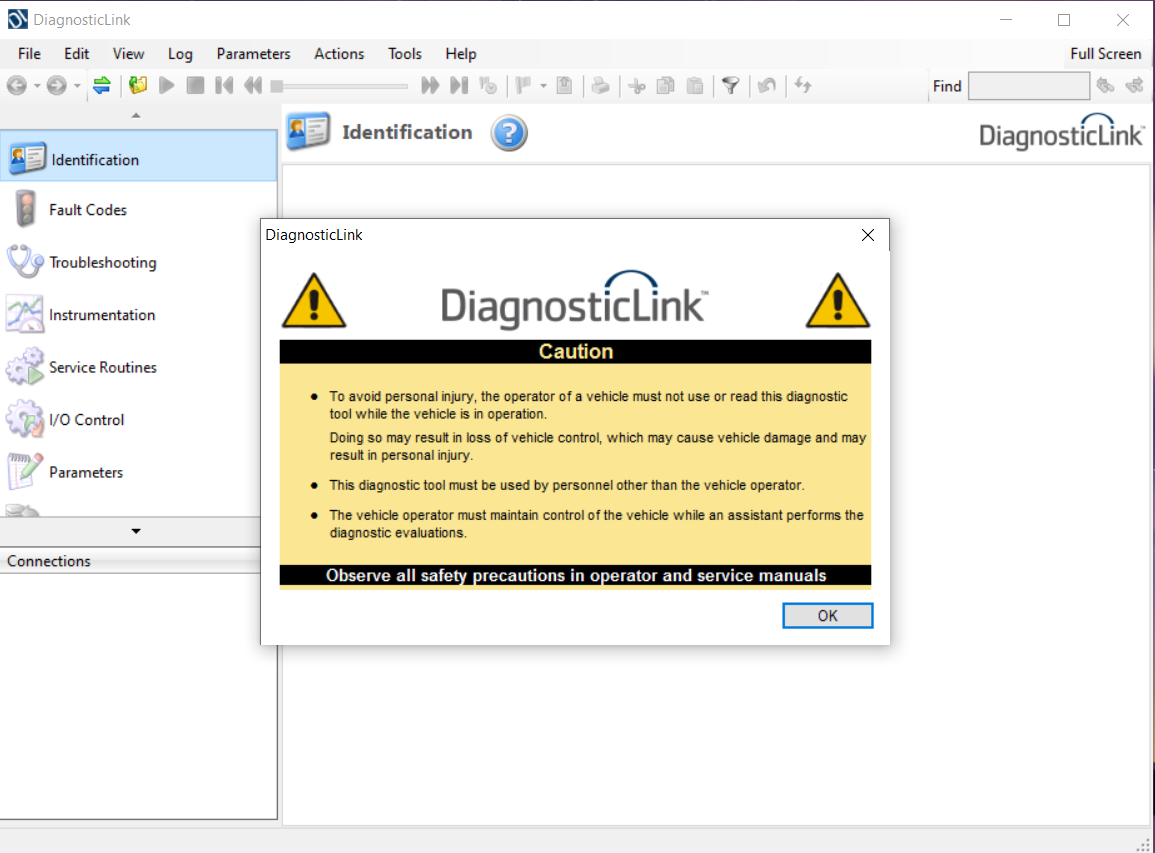Open the View menu

click(128, 54)
